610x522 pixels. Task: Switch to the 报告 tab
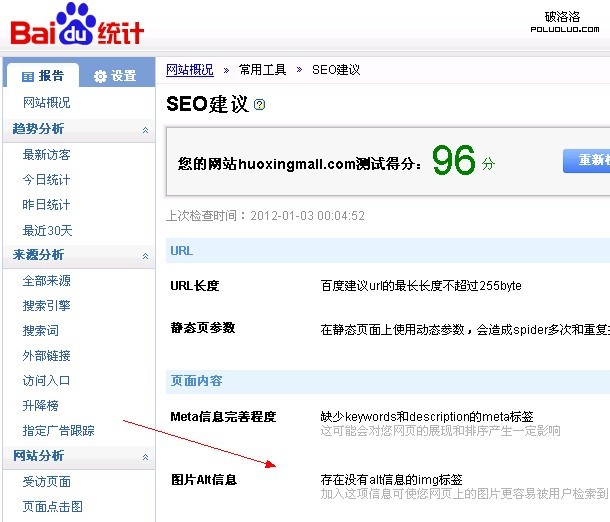tap(43, 75)
